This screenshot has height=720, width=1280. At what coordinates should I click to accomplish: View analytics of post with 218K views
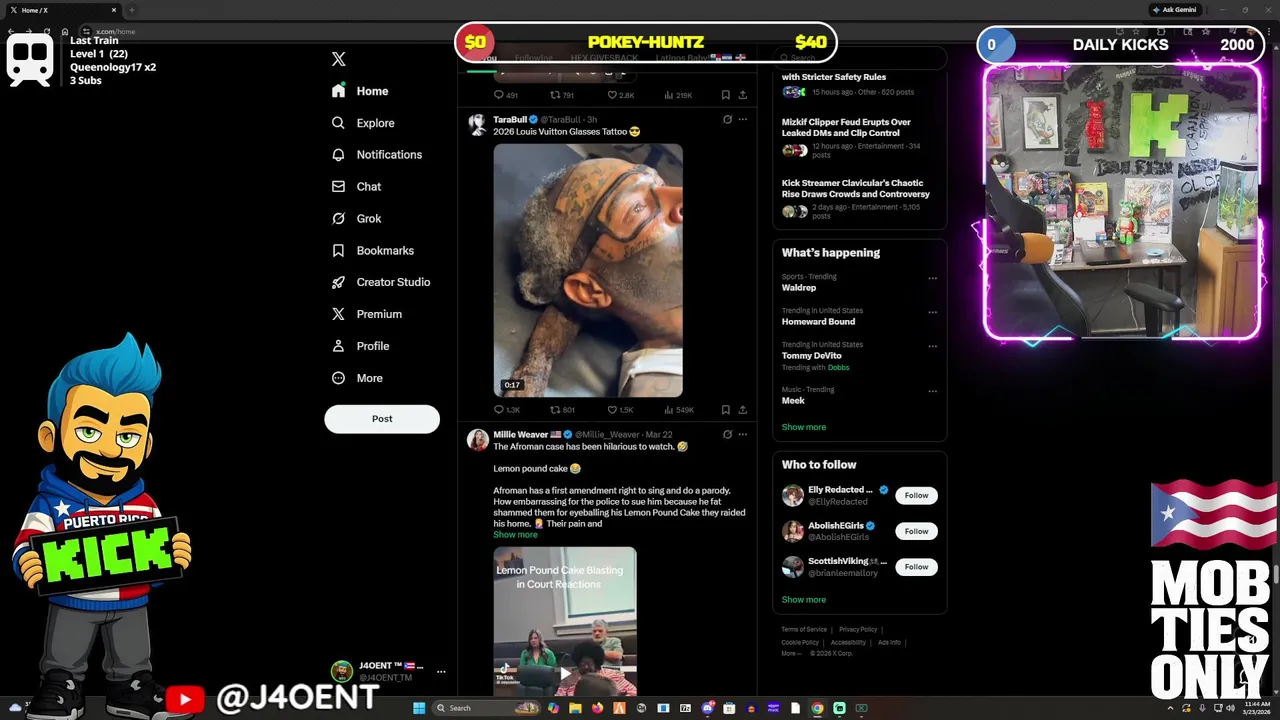[x=678, y=95]
